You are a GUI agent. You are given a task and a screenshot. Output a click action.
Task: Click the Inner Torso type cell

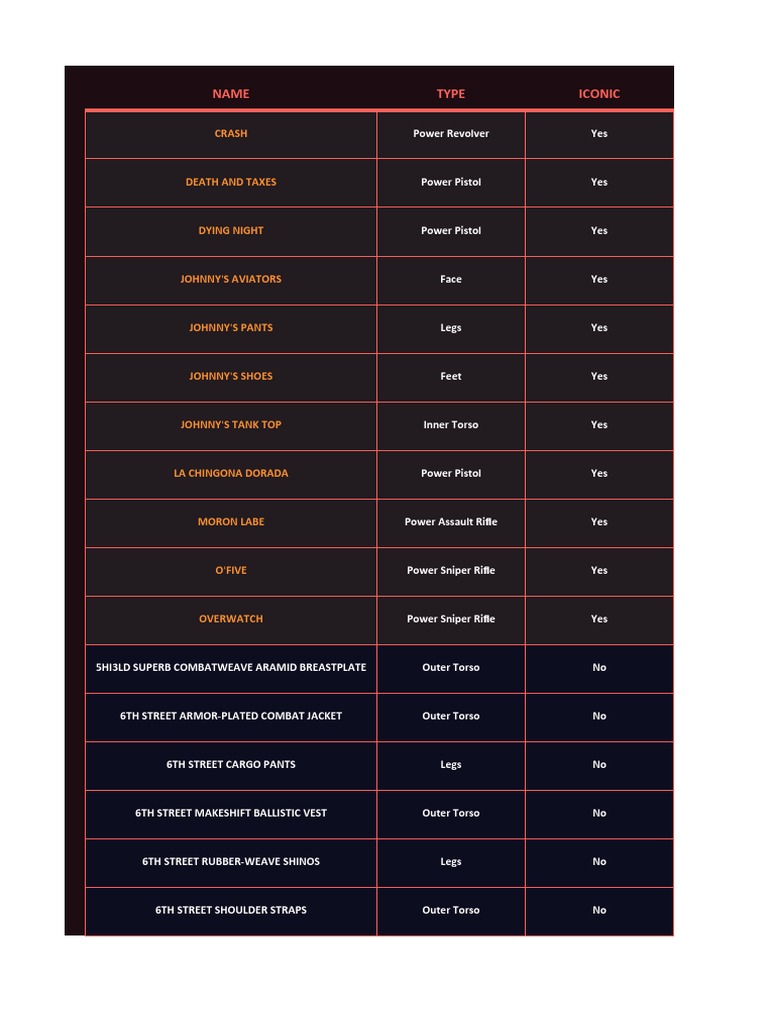pos(451,424)
